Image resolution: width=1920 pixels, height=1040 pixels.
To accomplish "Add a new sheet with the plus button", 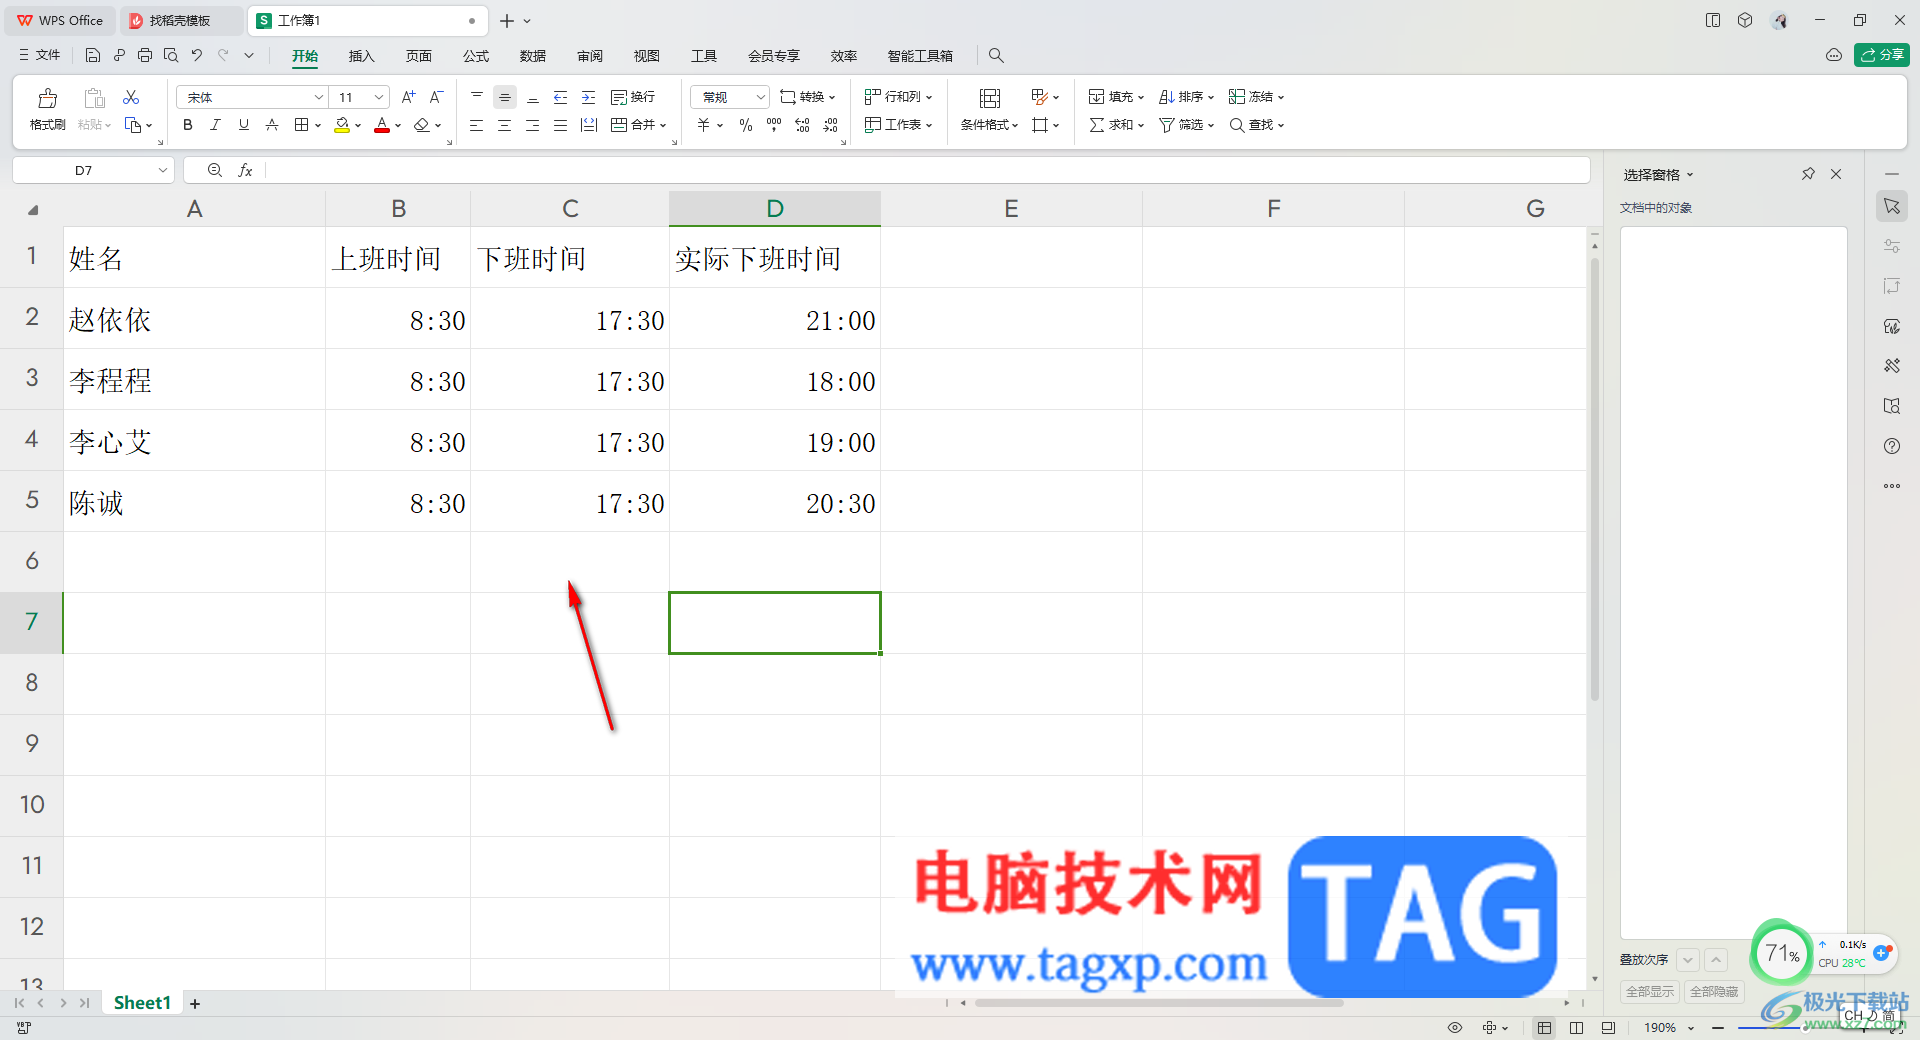I will [x=195, y=1004].
